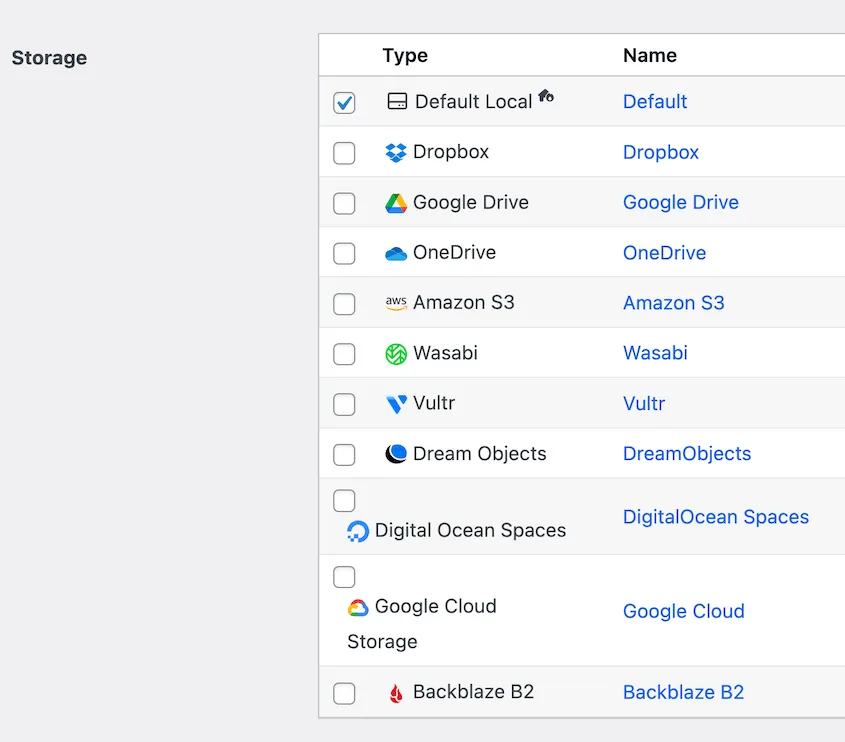
Task: Uncheck the Default Local storage checkbox
Action: (x=344, y=102)
